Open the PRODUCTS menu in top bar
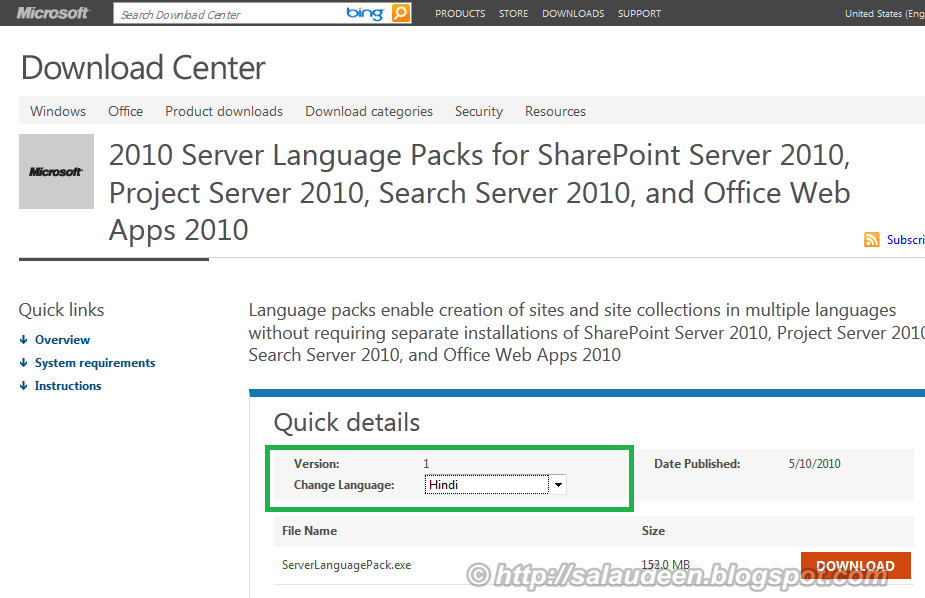Viewport: 925px width, 598px height. 460,13
